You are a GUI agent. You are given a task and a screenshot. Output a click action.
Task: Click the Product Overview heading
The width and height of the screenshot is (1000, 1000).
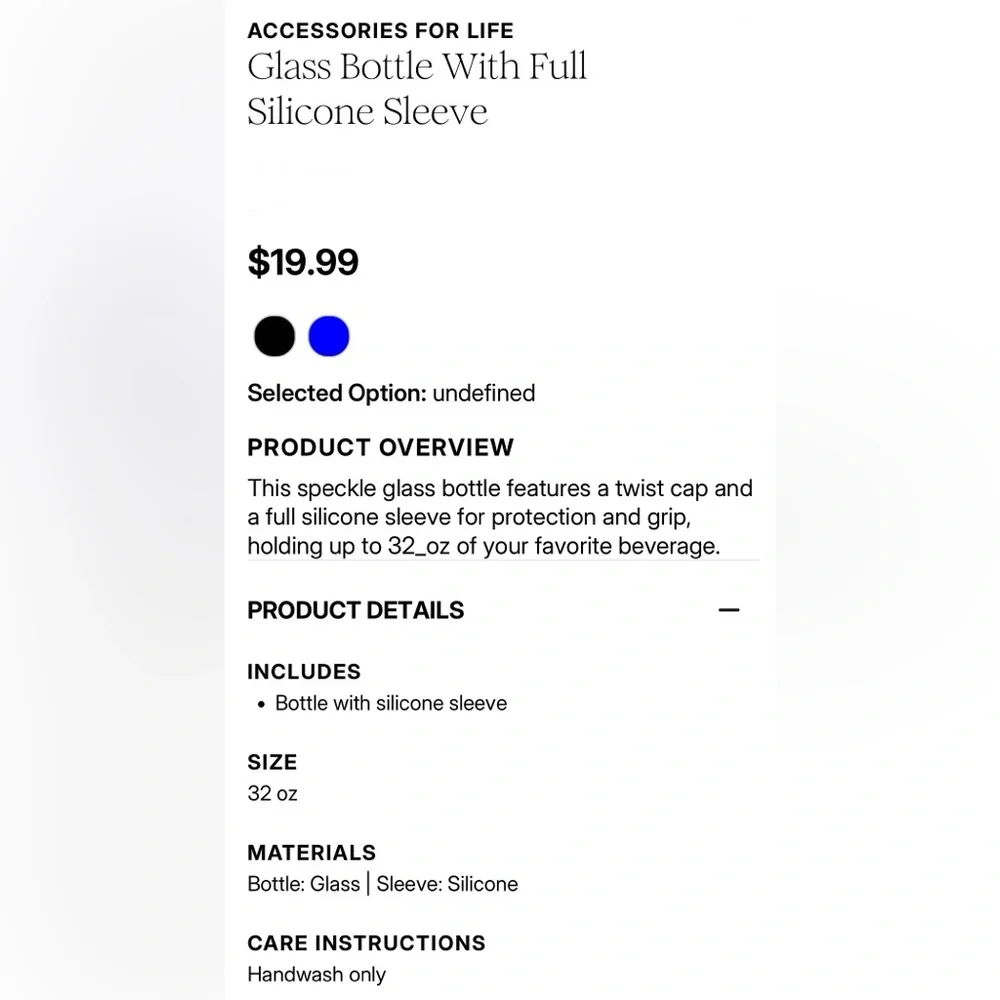pos(380,447)
